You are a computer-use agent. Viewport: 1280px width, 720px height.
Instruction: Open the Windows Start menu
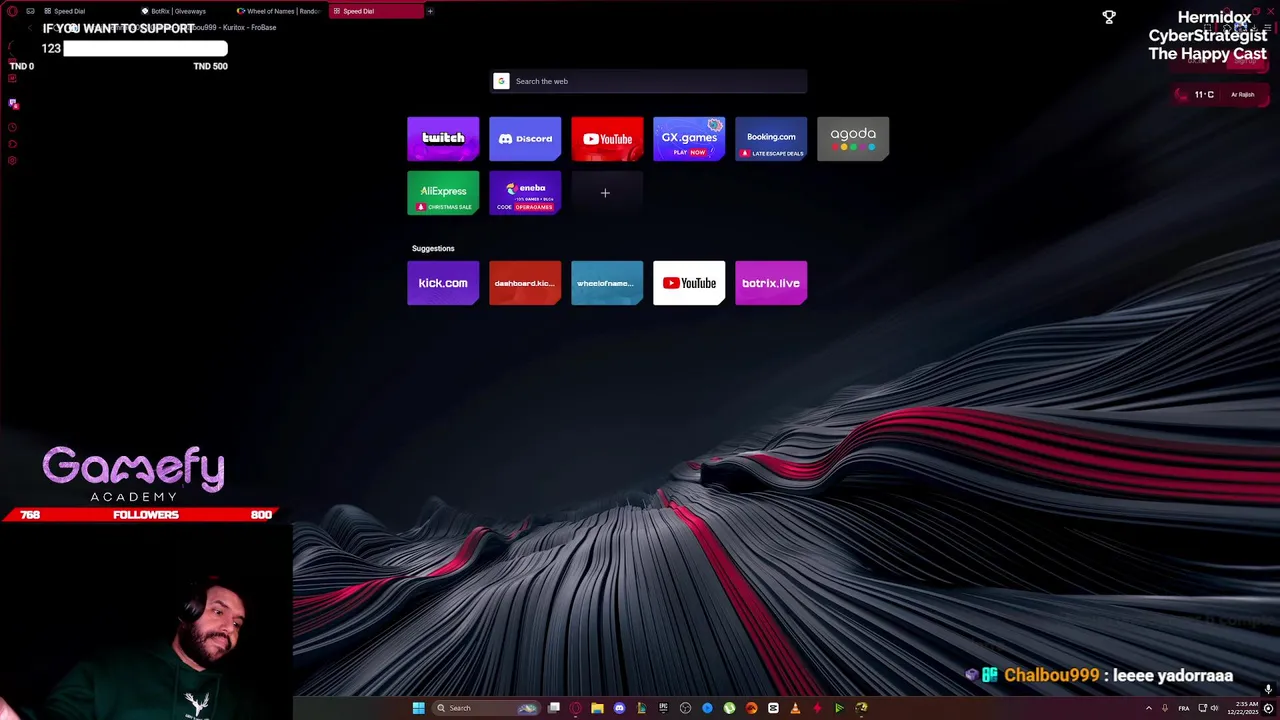click(x=419, y=708)
